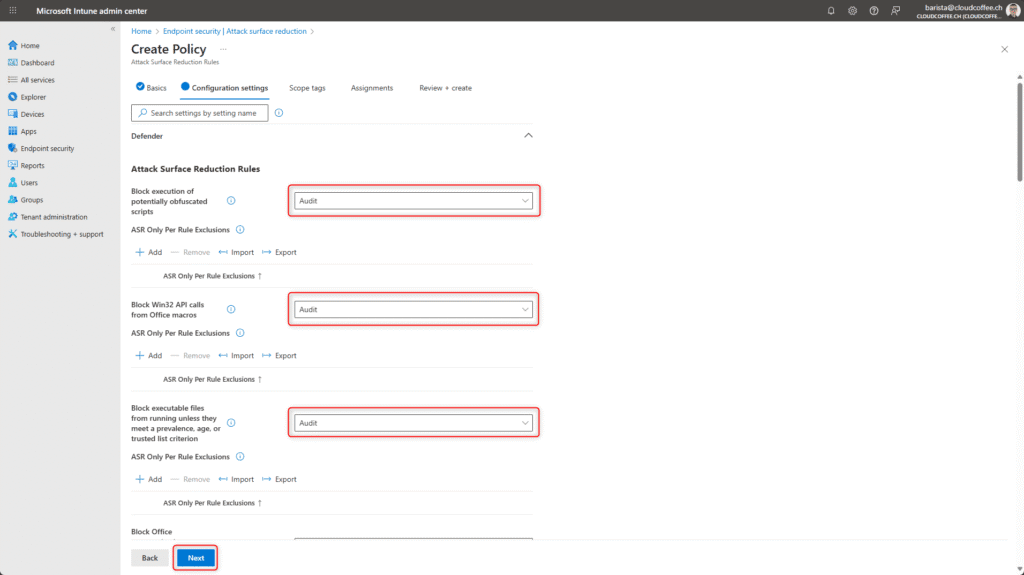Image resolution: width=1024 pixels, height=575 pixels.
Task: Switch to the Assignments tab
Action: tap(372, 88)
